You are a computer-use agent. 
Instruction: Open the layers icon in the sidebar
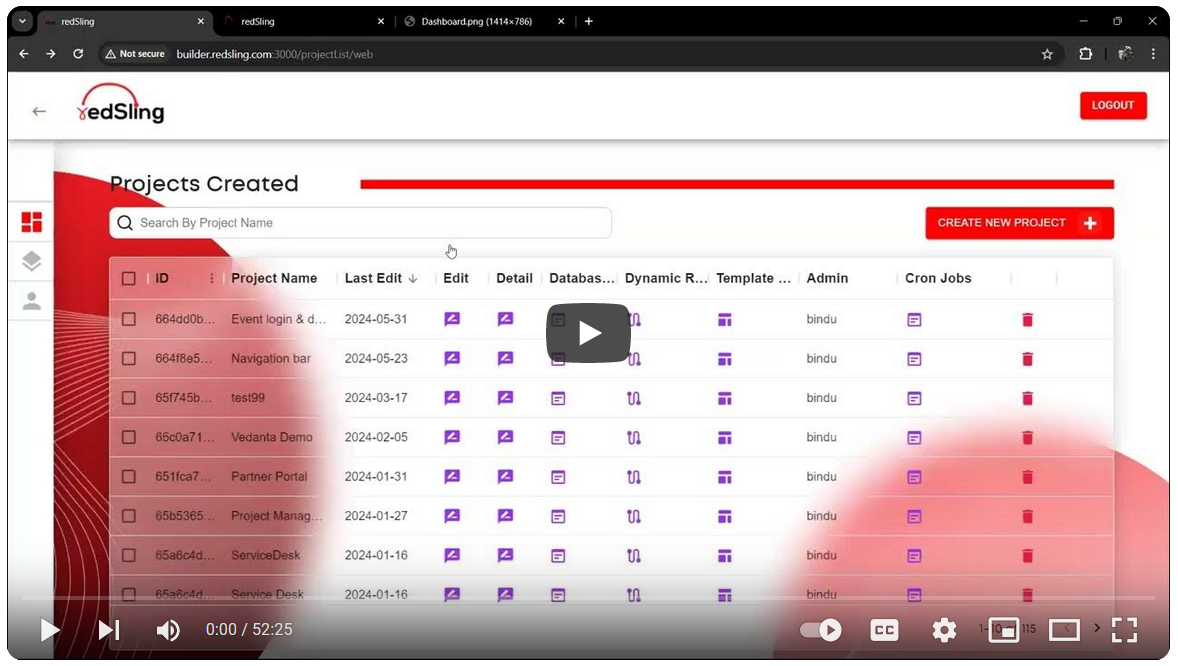(x=32, y=261)
